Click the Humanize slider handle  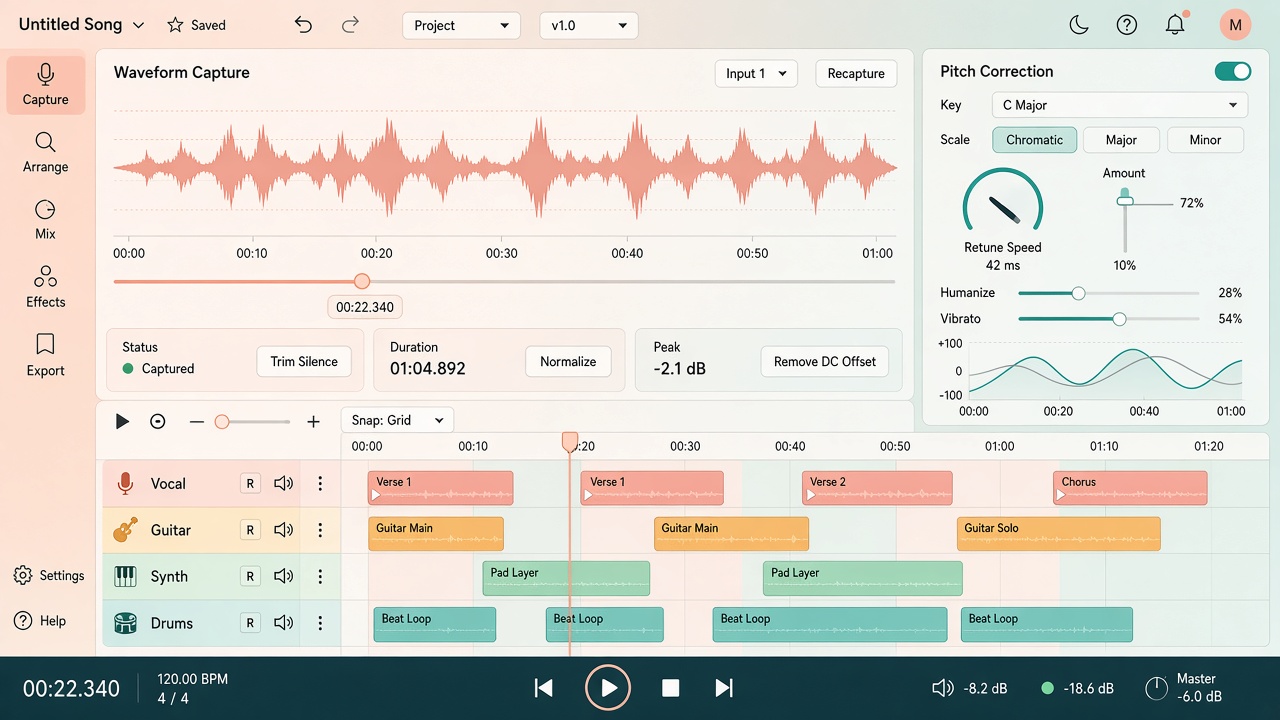(x=1078, y=293)
